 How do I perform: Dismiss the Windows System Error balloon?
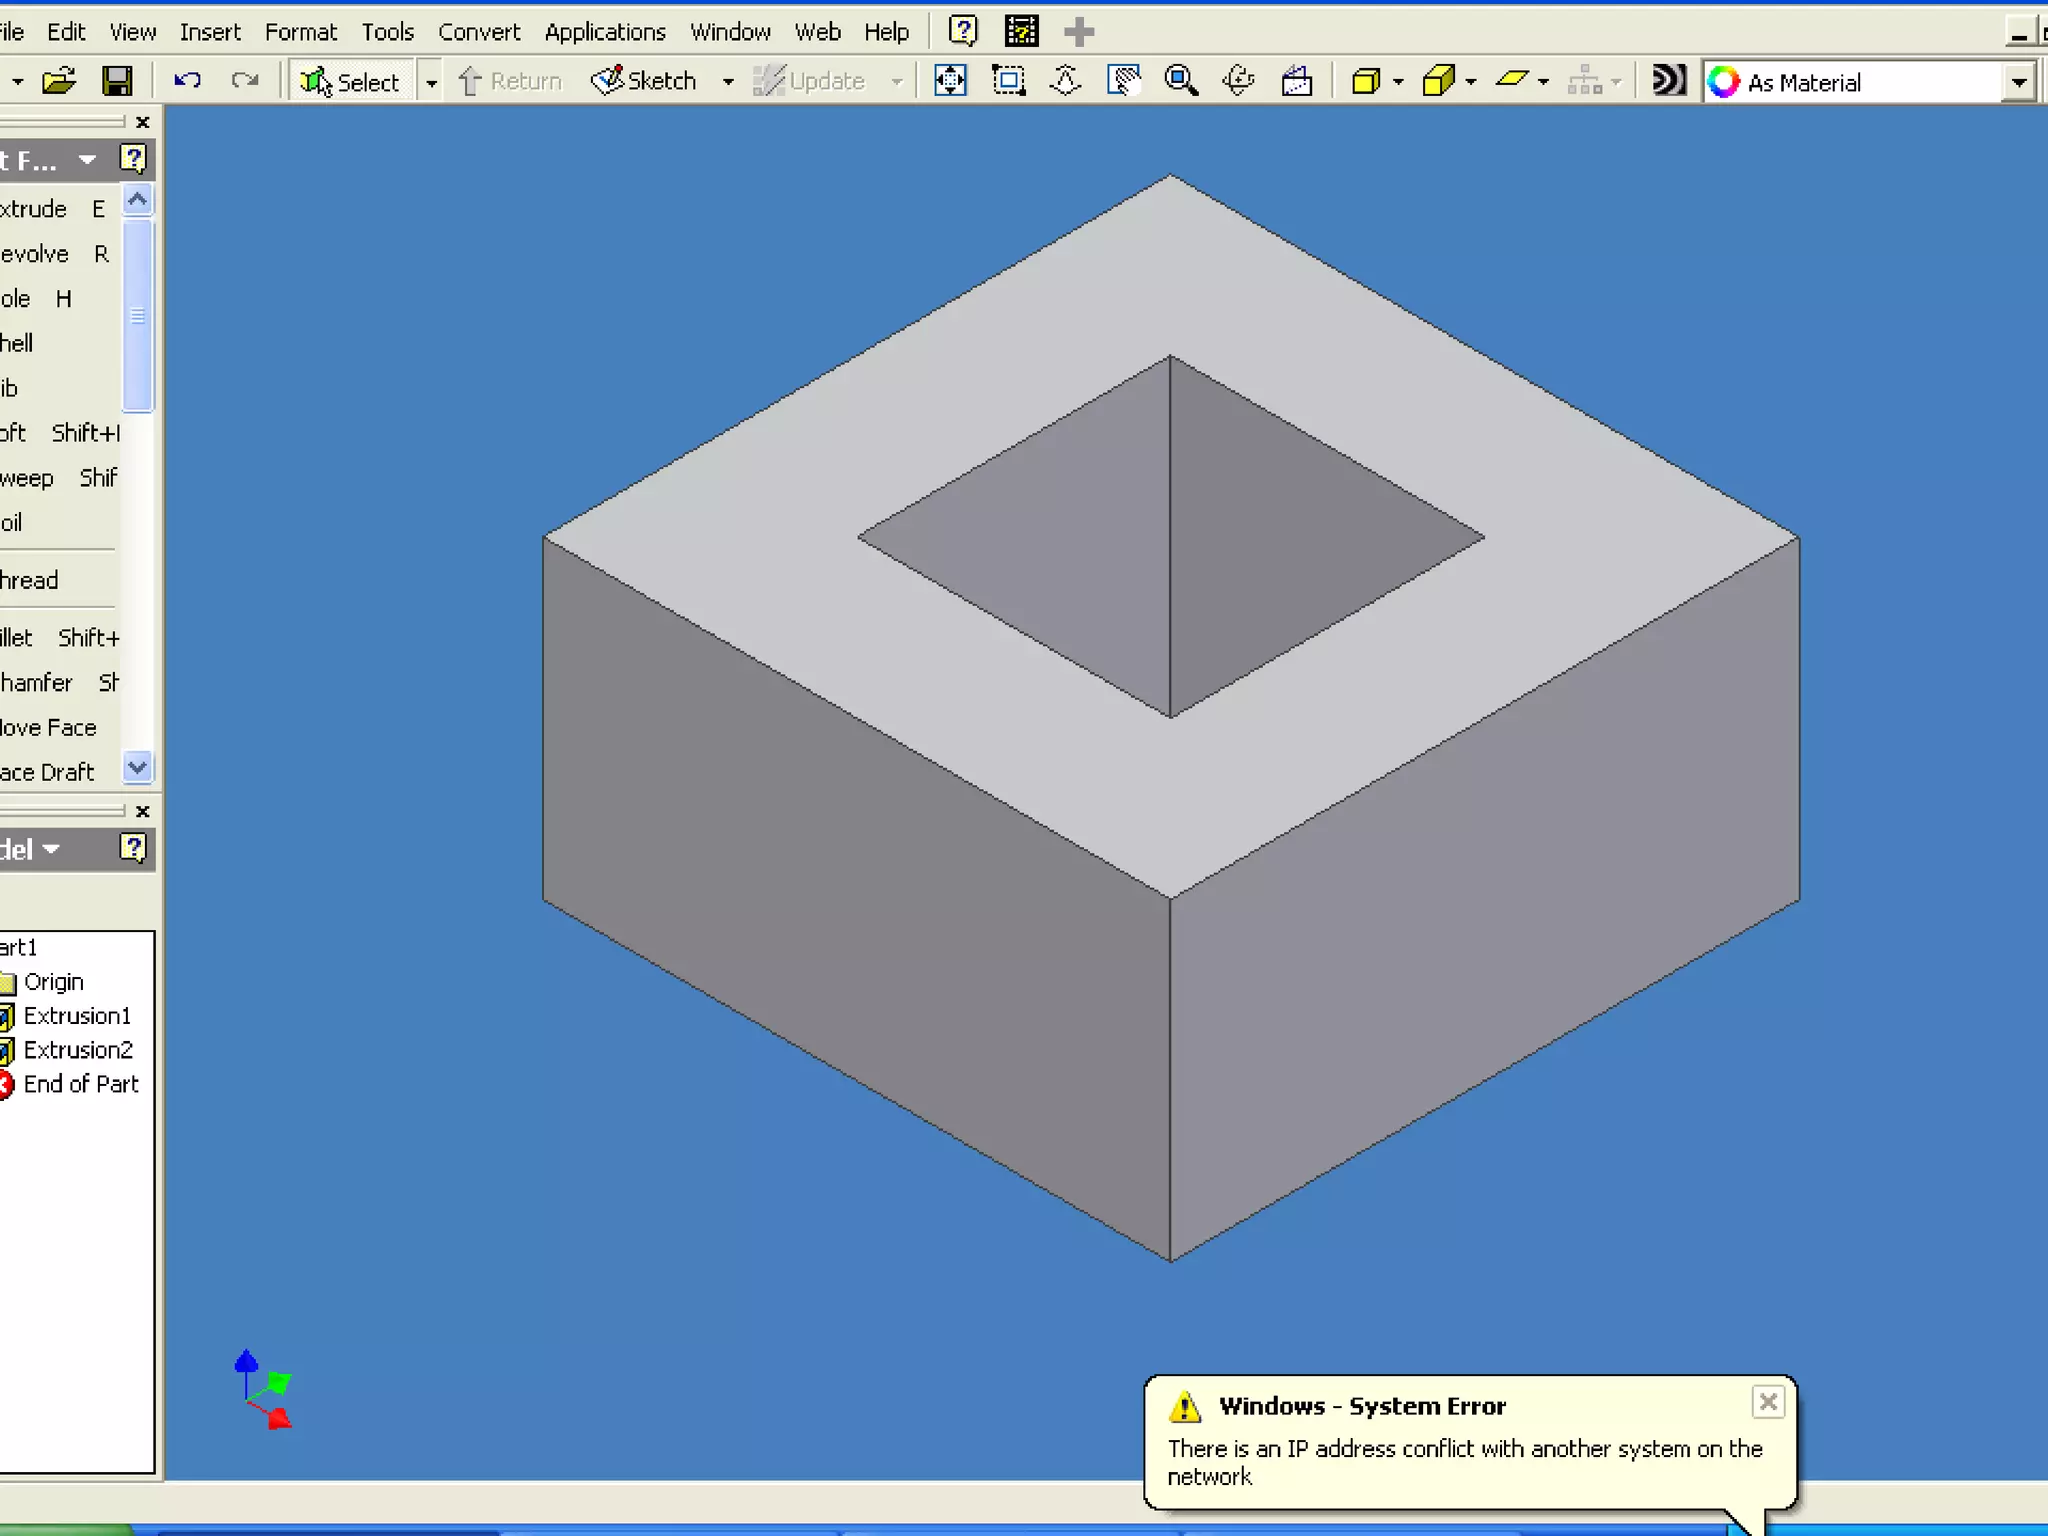(x=1767, y=1402)
